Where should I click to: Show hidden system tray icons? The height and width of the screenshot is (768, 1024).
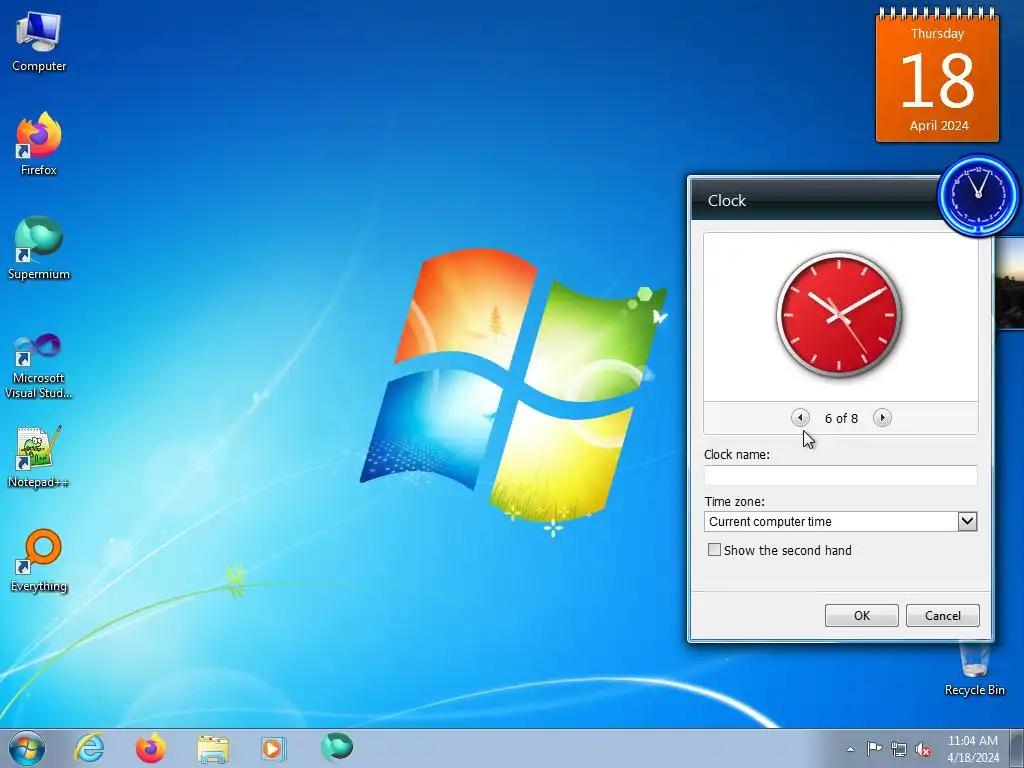pyautogui.click(x=850, y=749)
